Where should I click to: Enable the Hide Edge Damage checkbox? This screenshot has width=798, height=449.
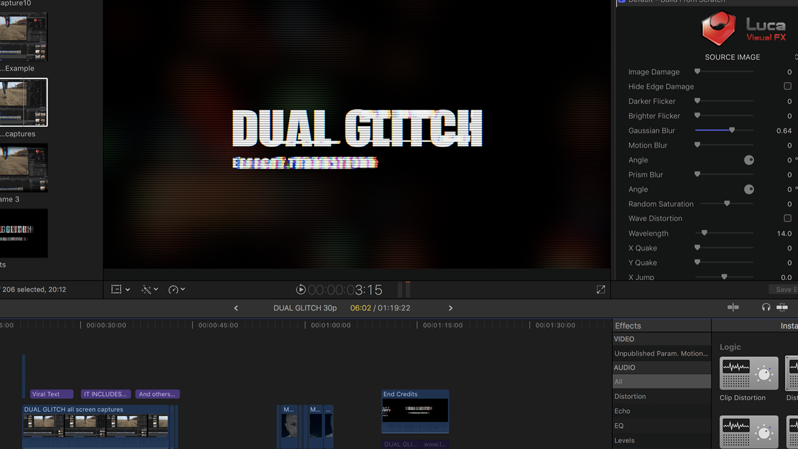tap(787, 87)
